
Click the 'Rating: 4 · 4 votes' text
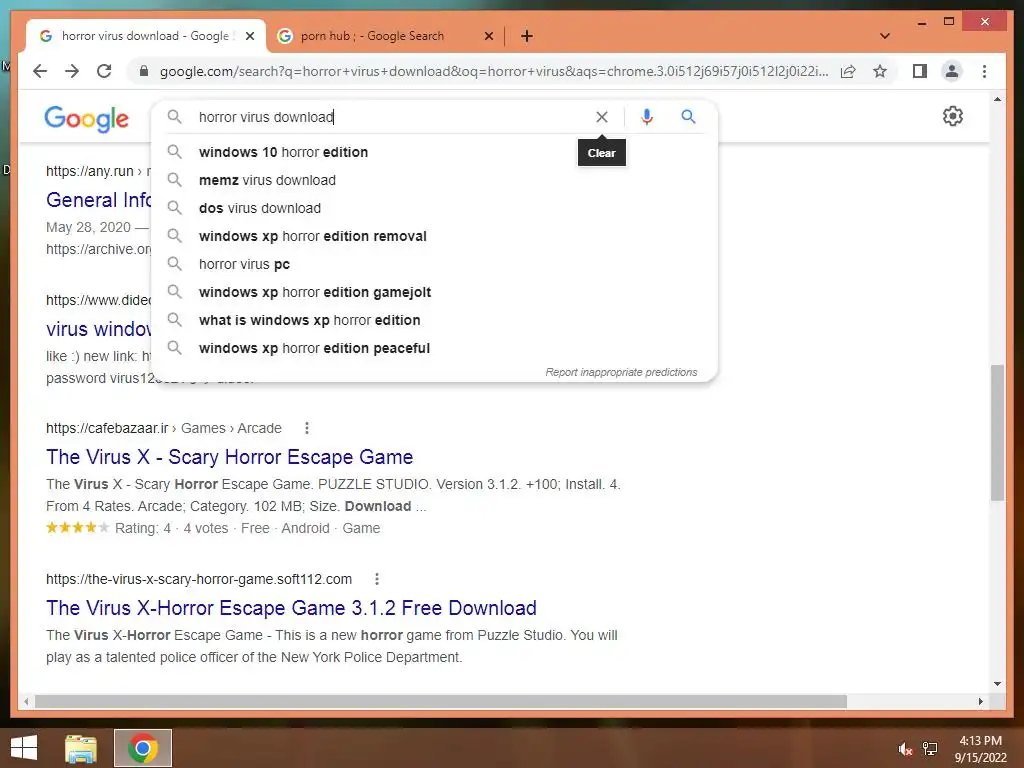pos(171,528)
